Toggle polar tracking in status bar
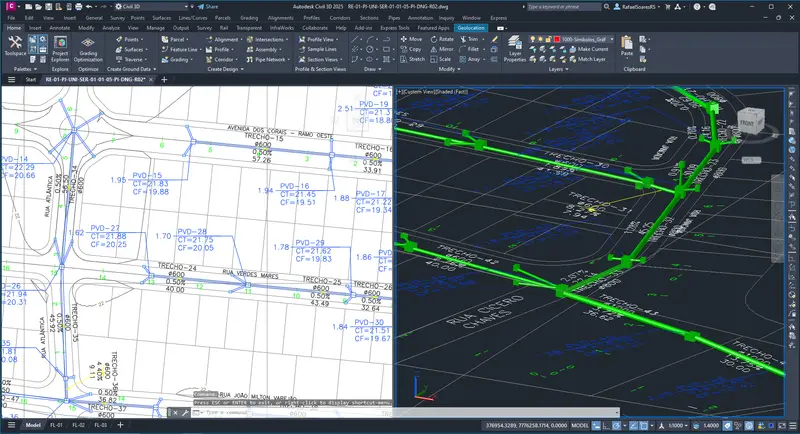Viewport: 800px width, 434px height. [617, 425]
